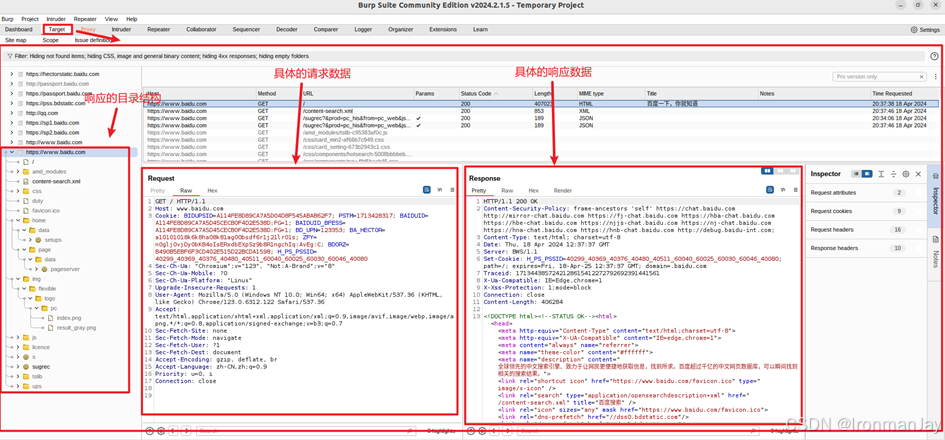
Task: Click the filter settings bar
Action: pyautogui.click(x=464, y=56)
